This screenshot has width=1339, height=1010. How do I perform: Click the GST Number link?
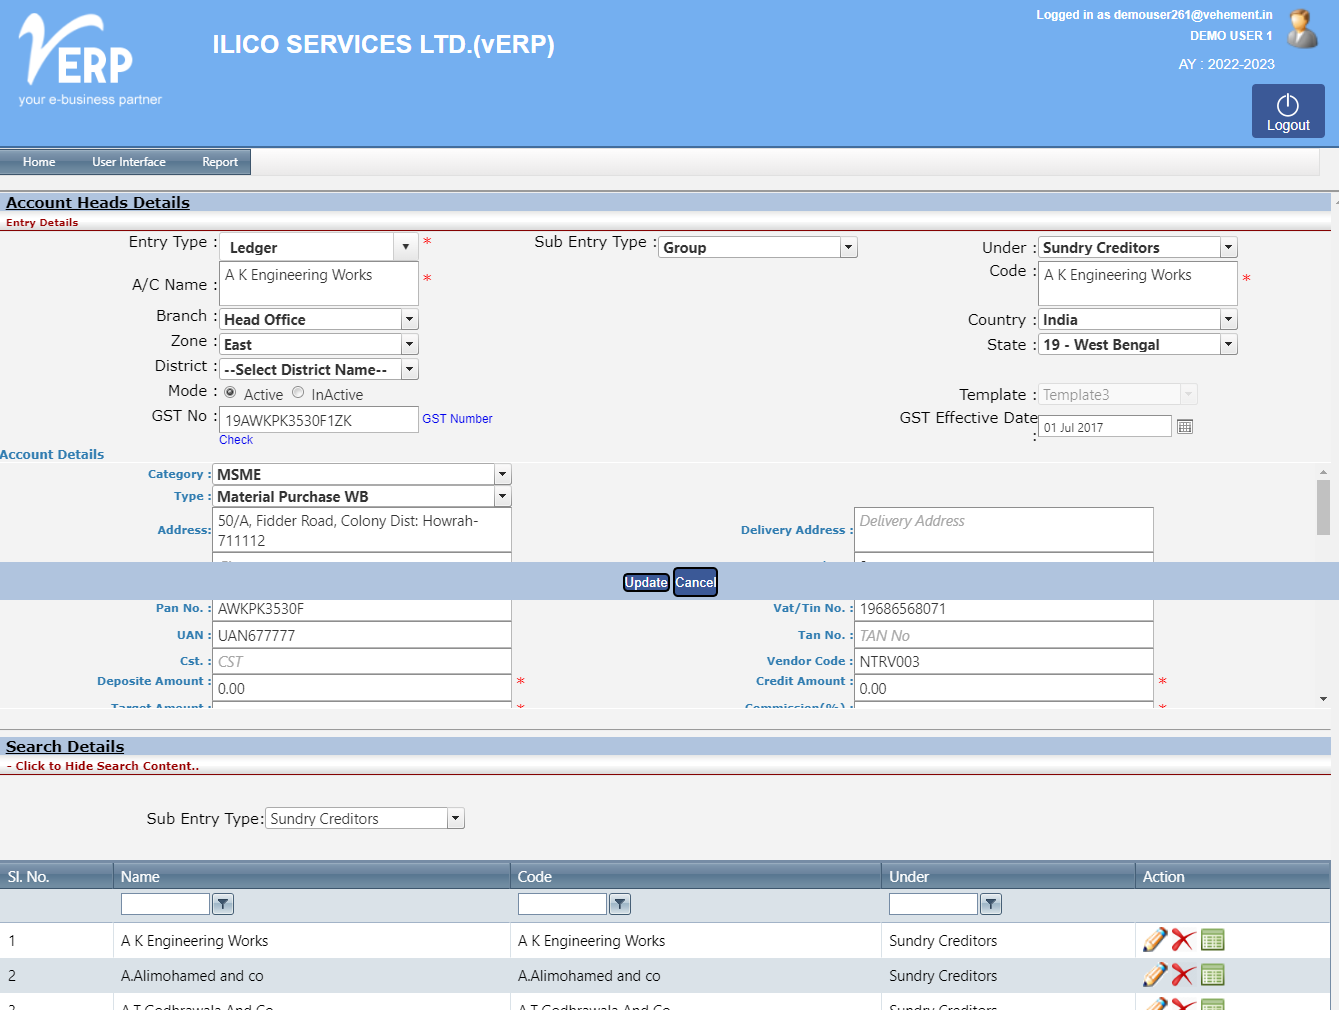point(457,419)
